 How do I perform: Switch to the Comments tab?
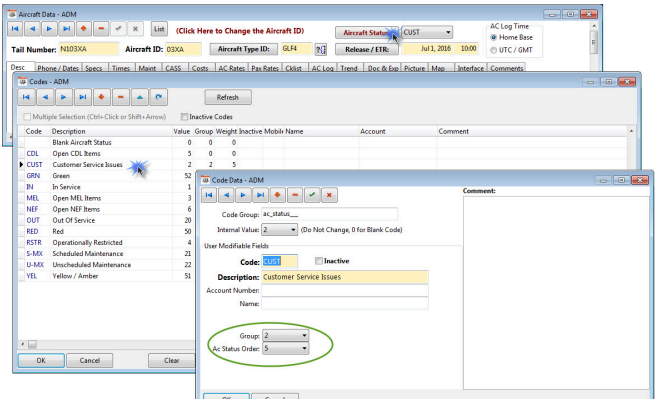pos(507,68)
